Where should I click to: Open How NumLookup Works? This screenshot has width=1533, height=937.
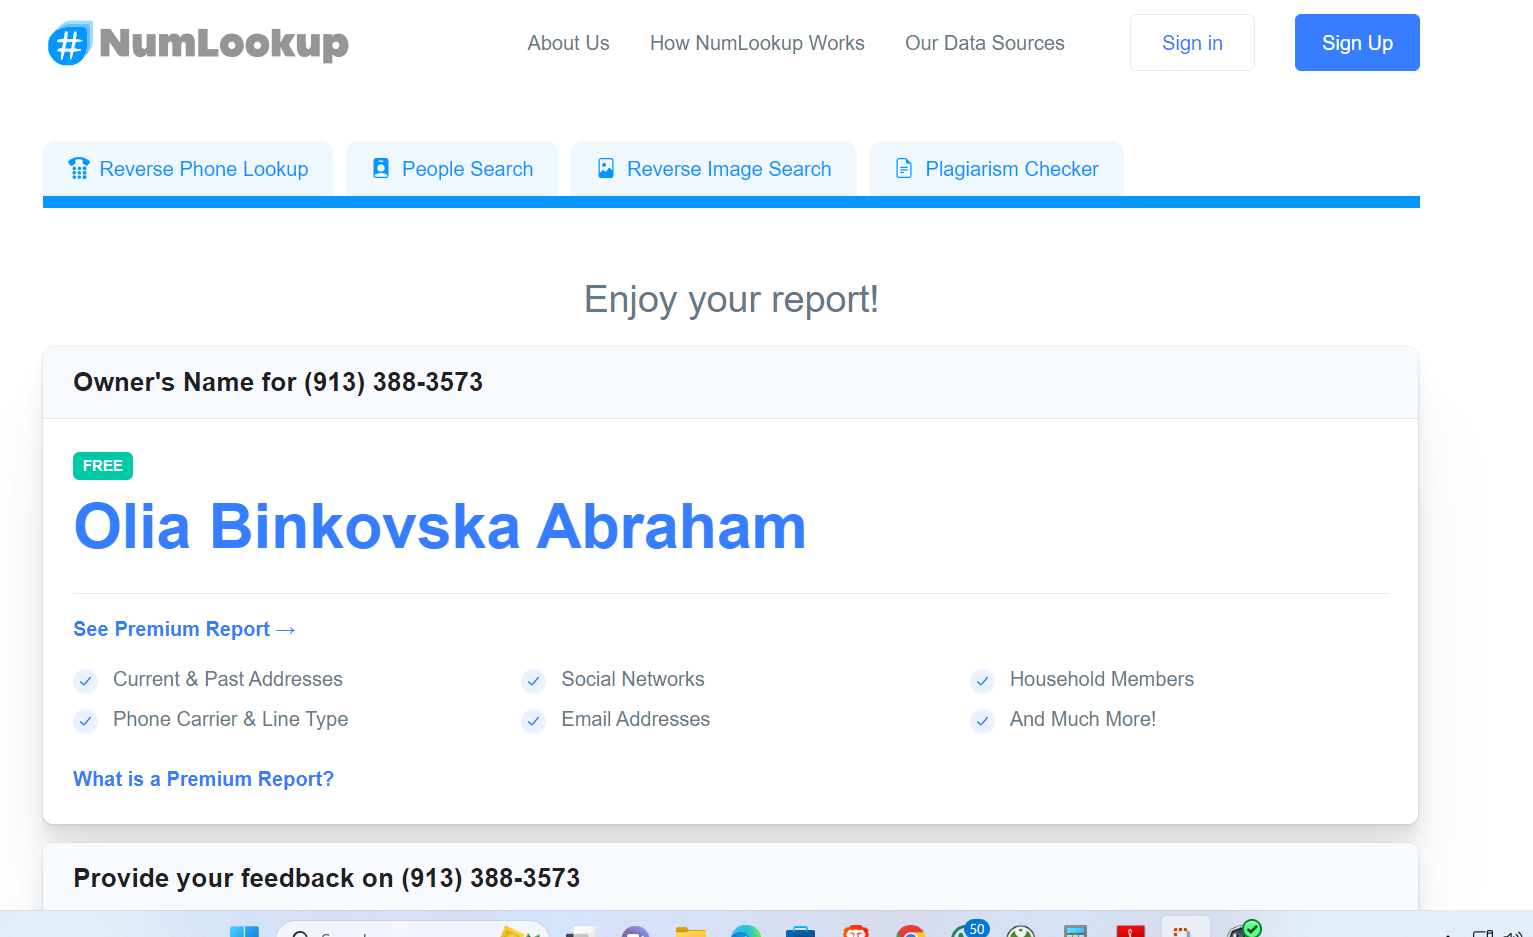[757, 43]
